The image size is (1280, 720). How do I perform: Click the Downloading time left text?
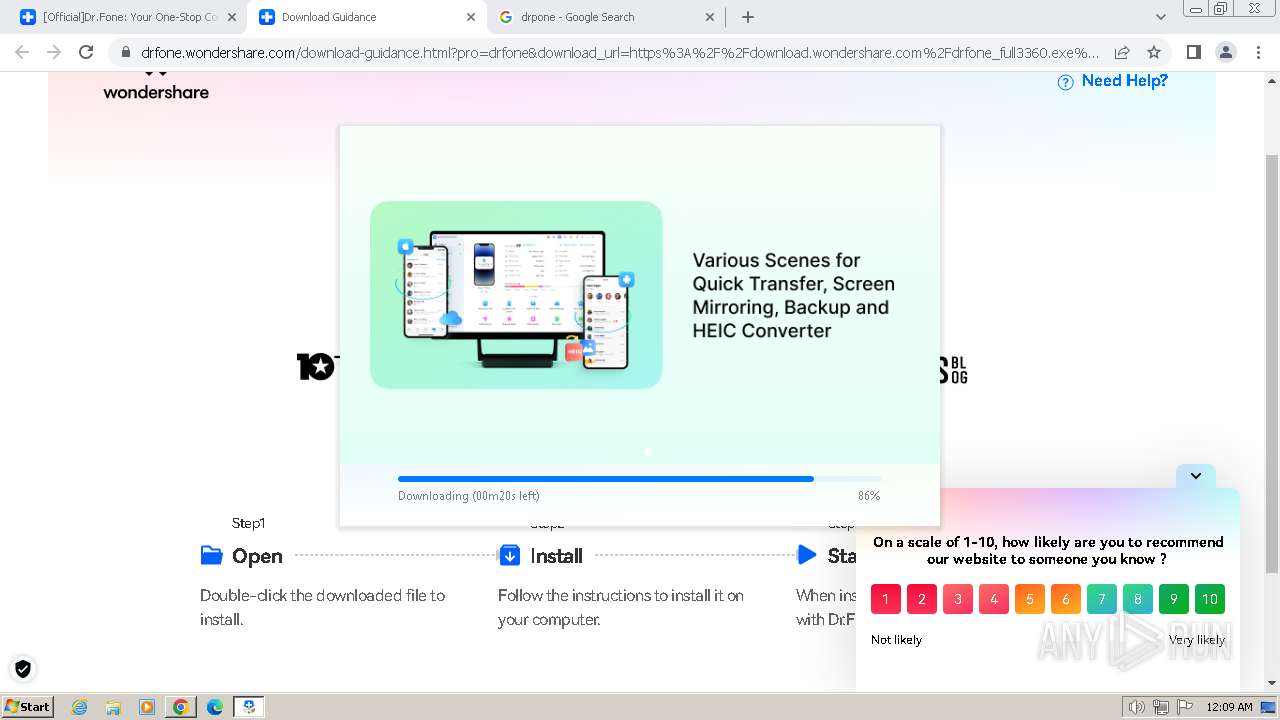click(469, 496)
